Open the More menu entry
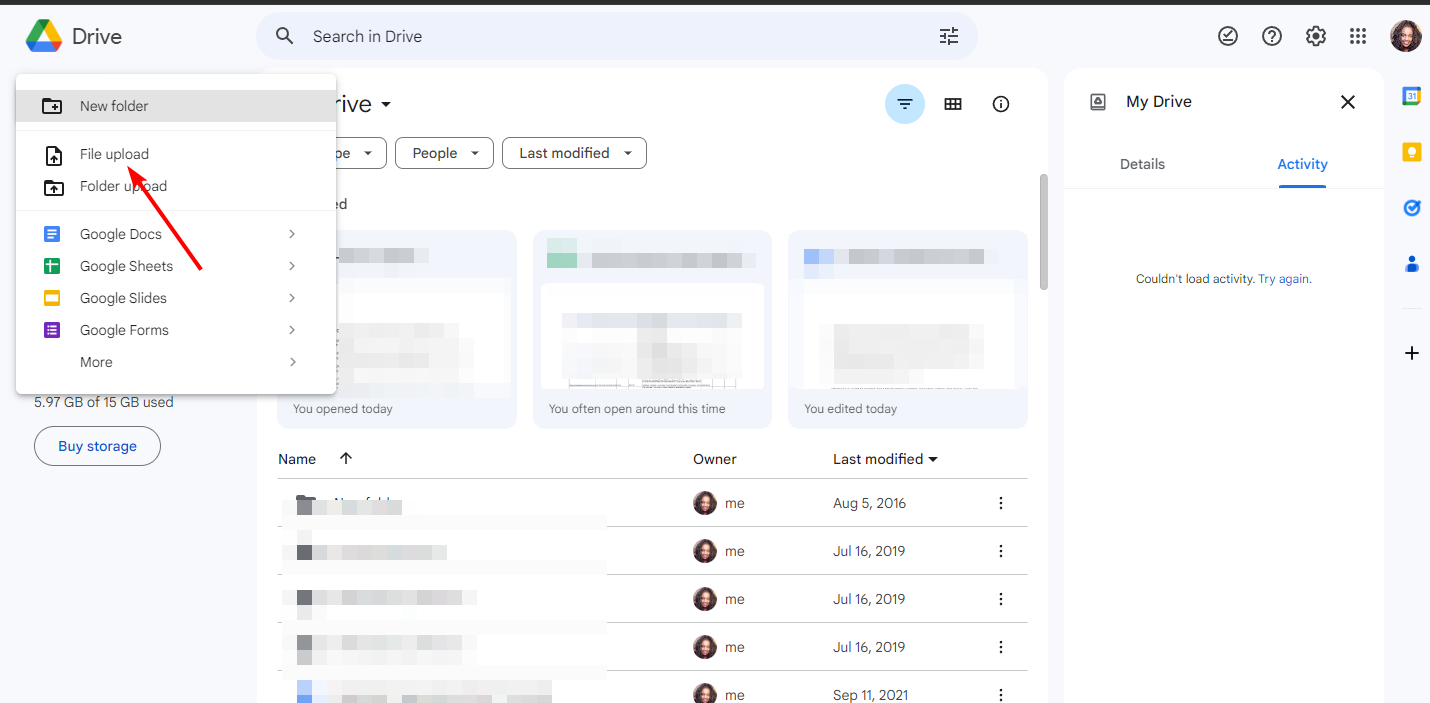The image size is (1430, 703). pos(176,362)
